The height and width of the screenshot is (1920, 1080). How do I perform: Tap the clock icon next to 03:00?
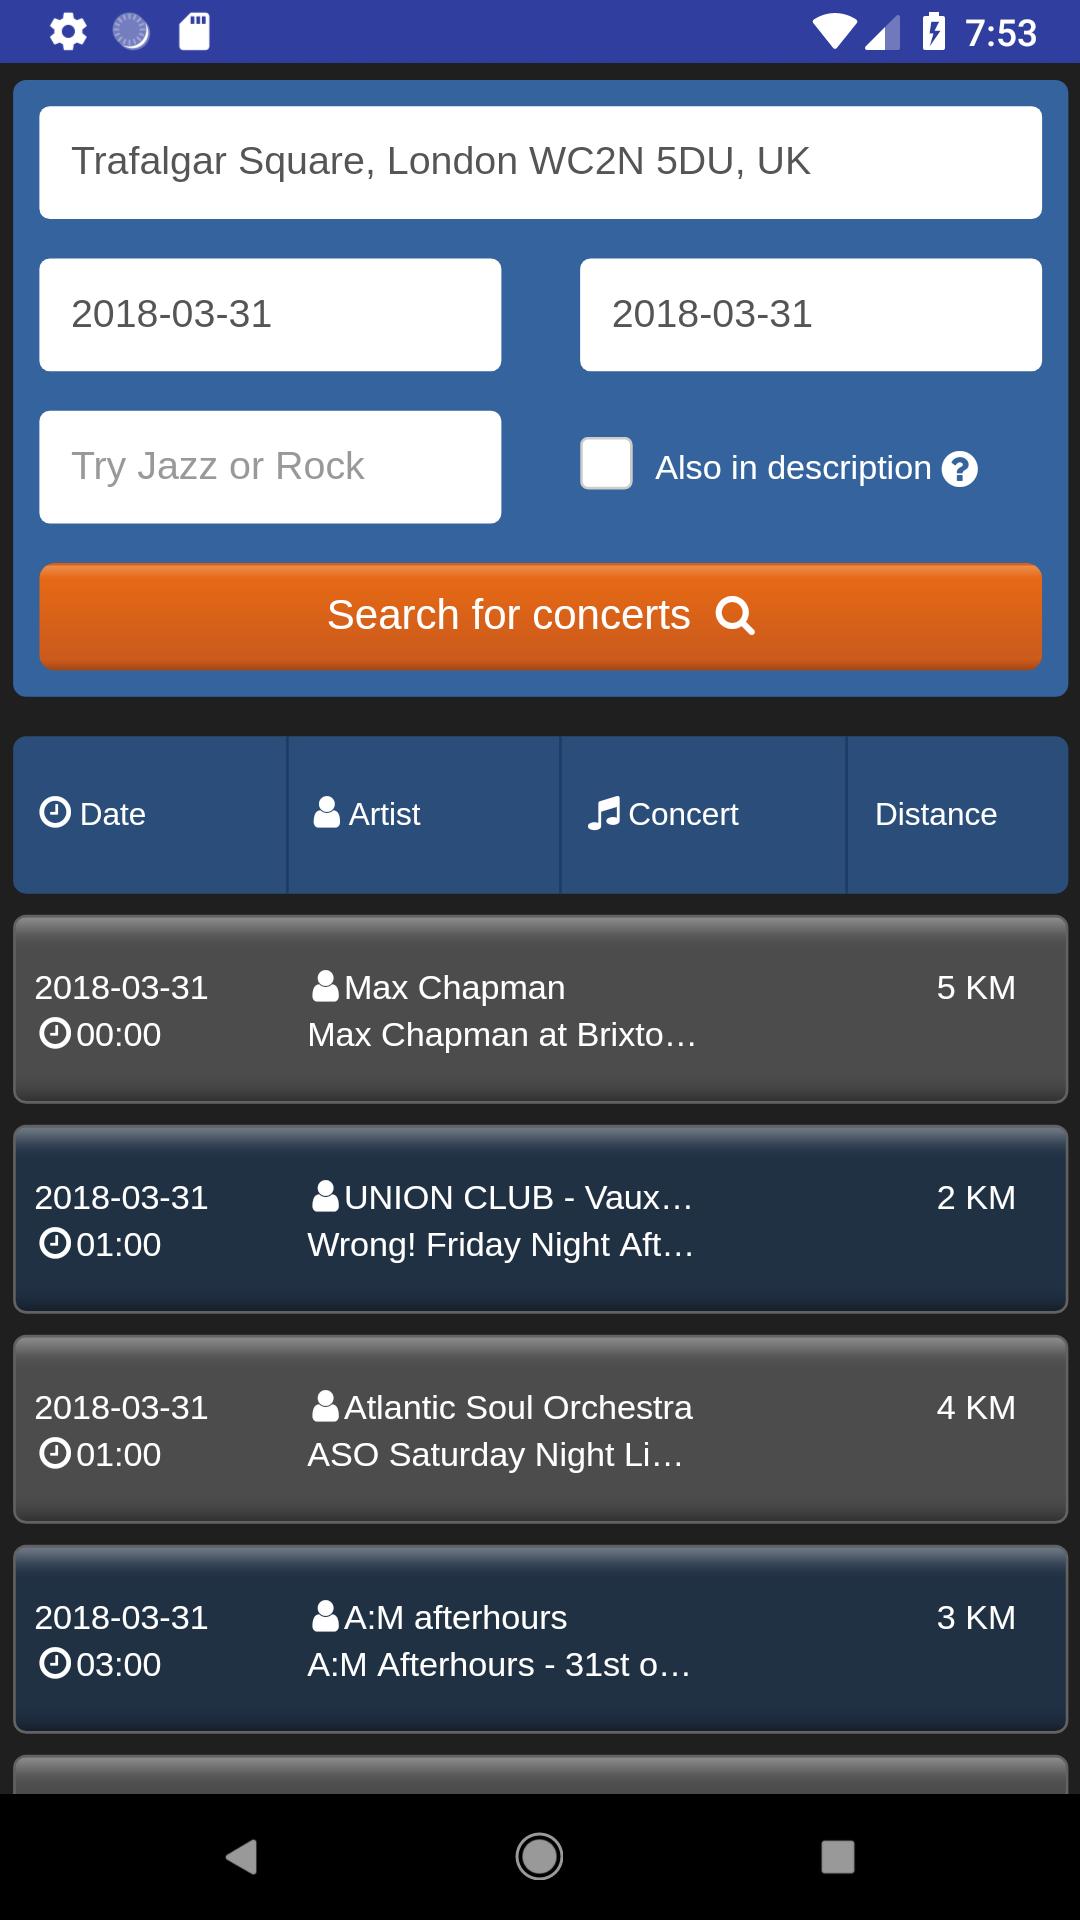click(55, 1663)
